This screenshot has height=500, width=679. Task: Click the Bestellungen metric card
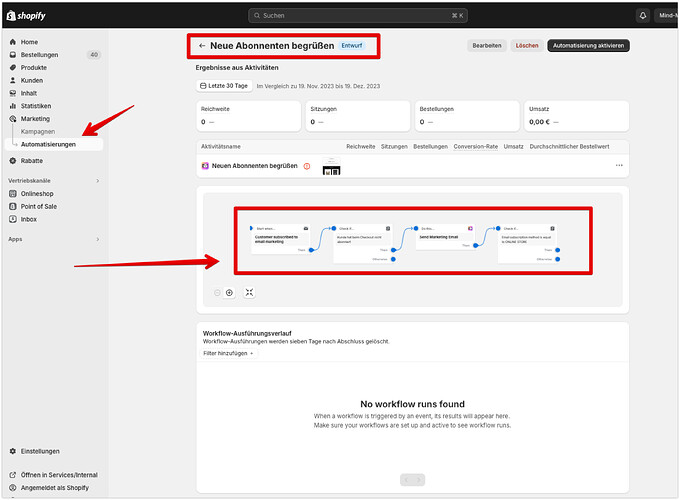point(467,116)
